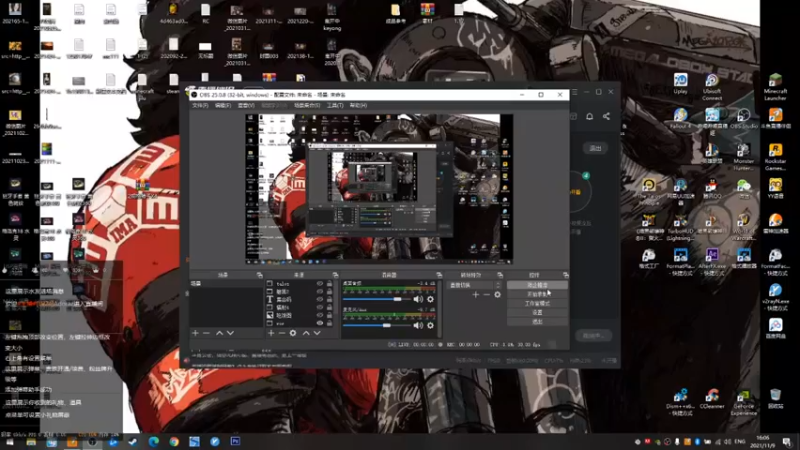Image resolution: width=800 pixels, height=450 pixels.
Task: Remove the selected scene with the minus icon
Action: pyautogui.click(x=207, y=333)
